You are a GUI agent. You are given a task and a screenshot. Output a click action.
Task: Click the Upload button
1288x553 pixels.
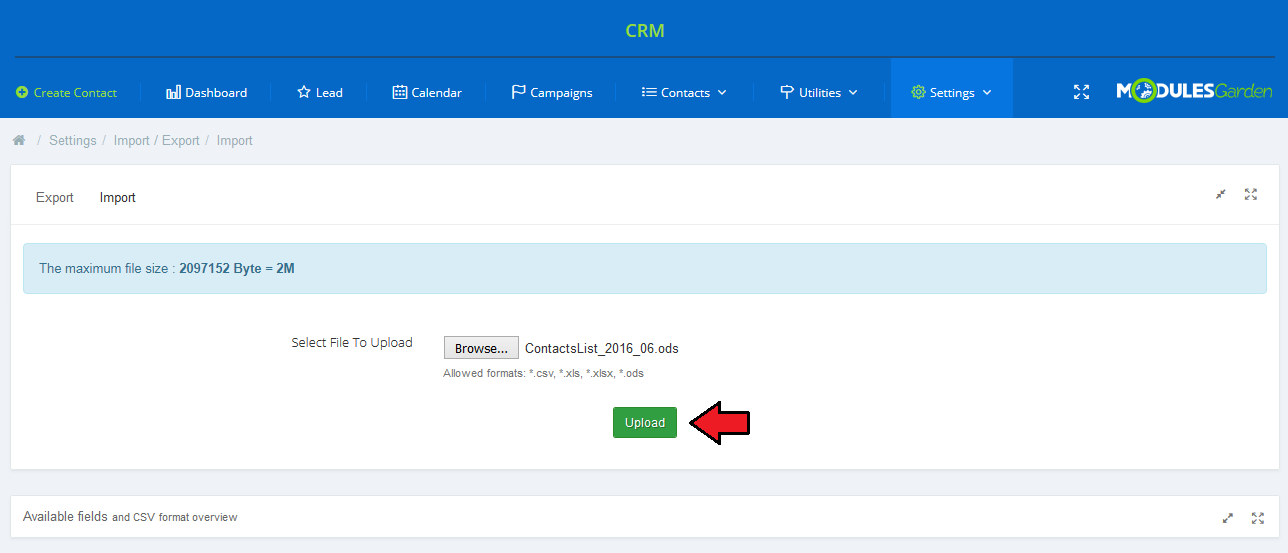click(645, 423)
